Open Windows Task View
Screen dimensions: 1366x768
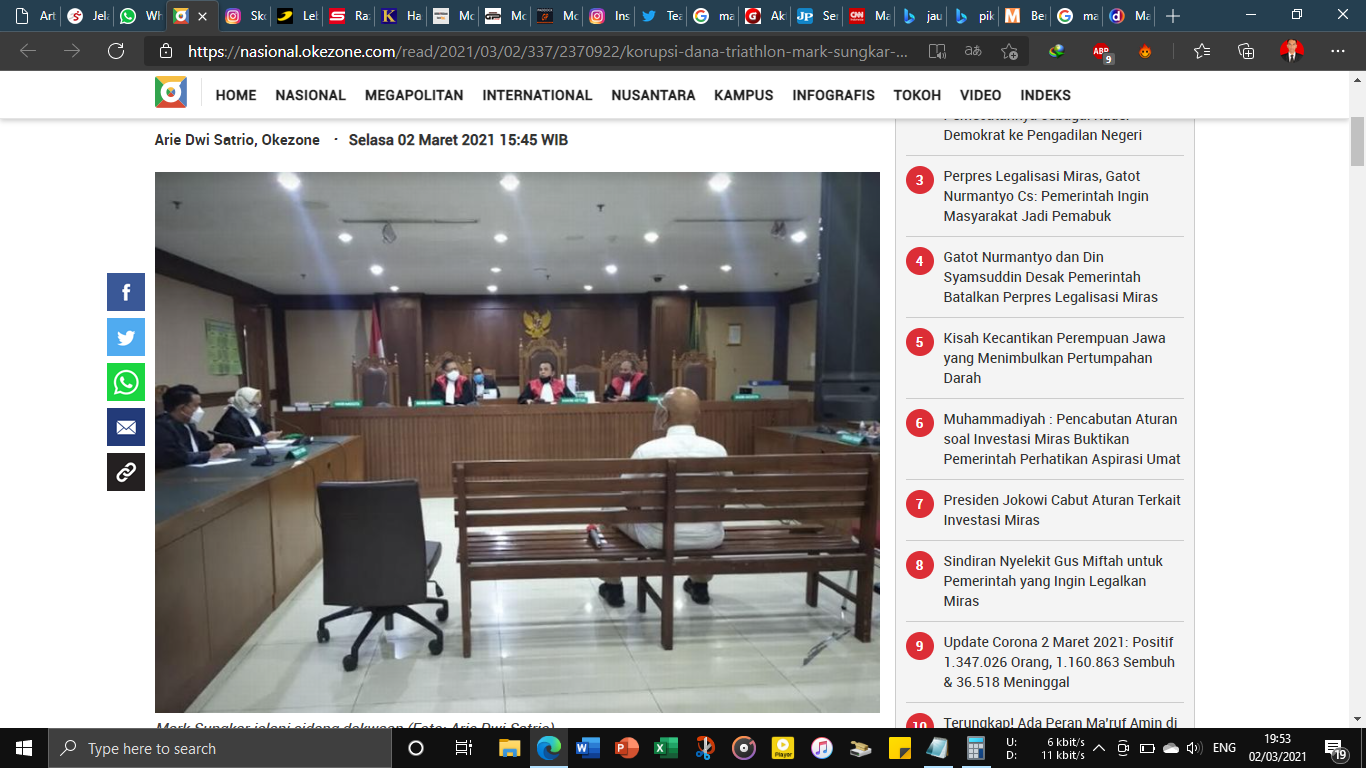(463, 748)
